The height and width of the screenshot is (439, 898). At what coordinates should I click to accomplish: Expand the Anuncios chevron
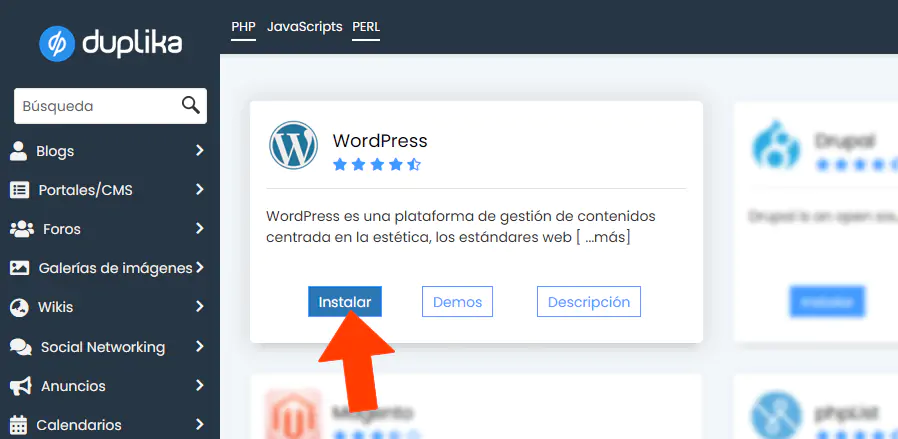coord(199,385)
